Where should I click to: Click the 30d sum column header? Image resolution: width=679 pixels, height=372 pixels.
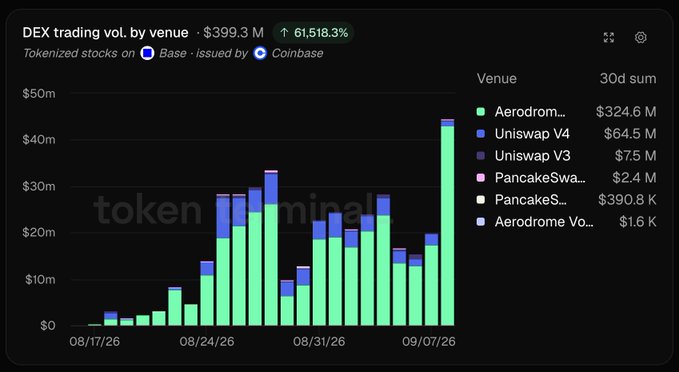pos(628,79)
